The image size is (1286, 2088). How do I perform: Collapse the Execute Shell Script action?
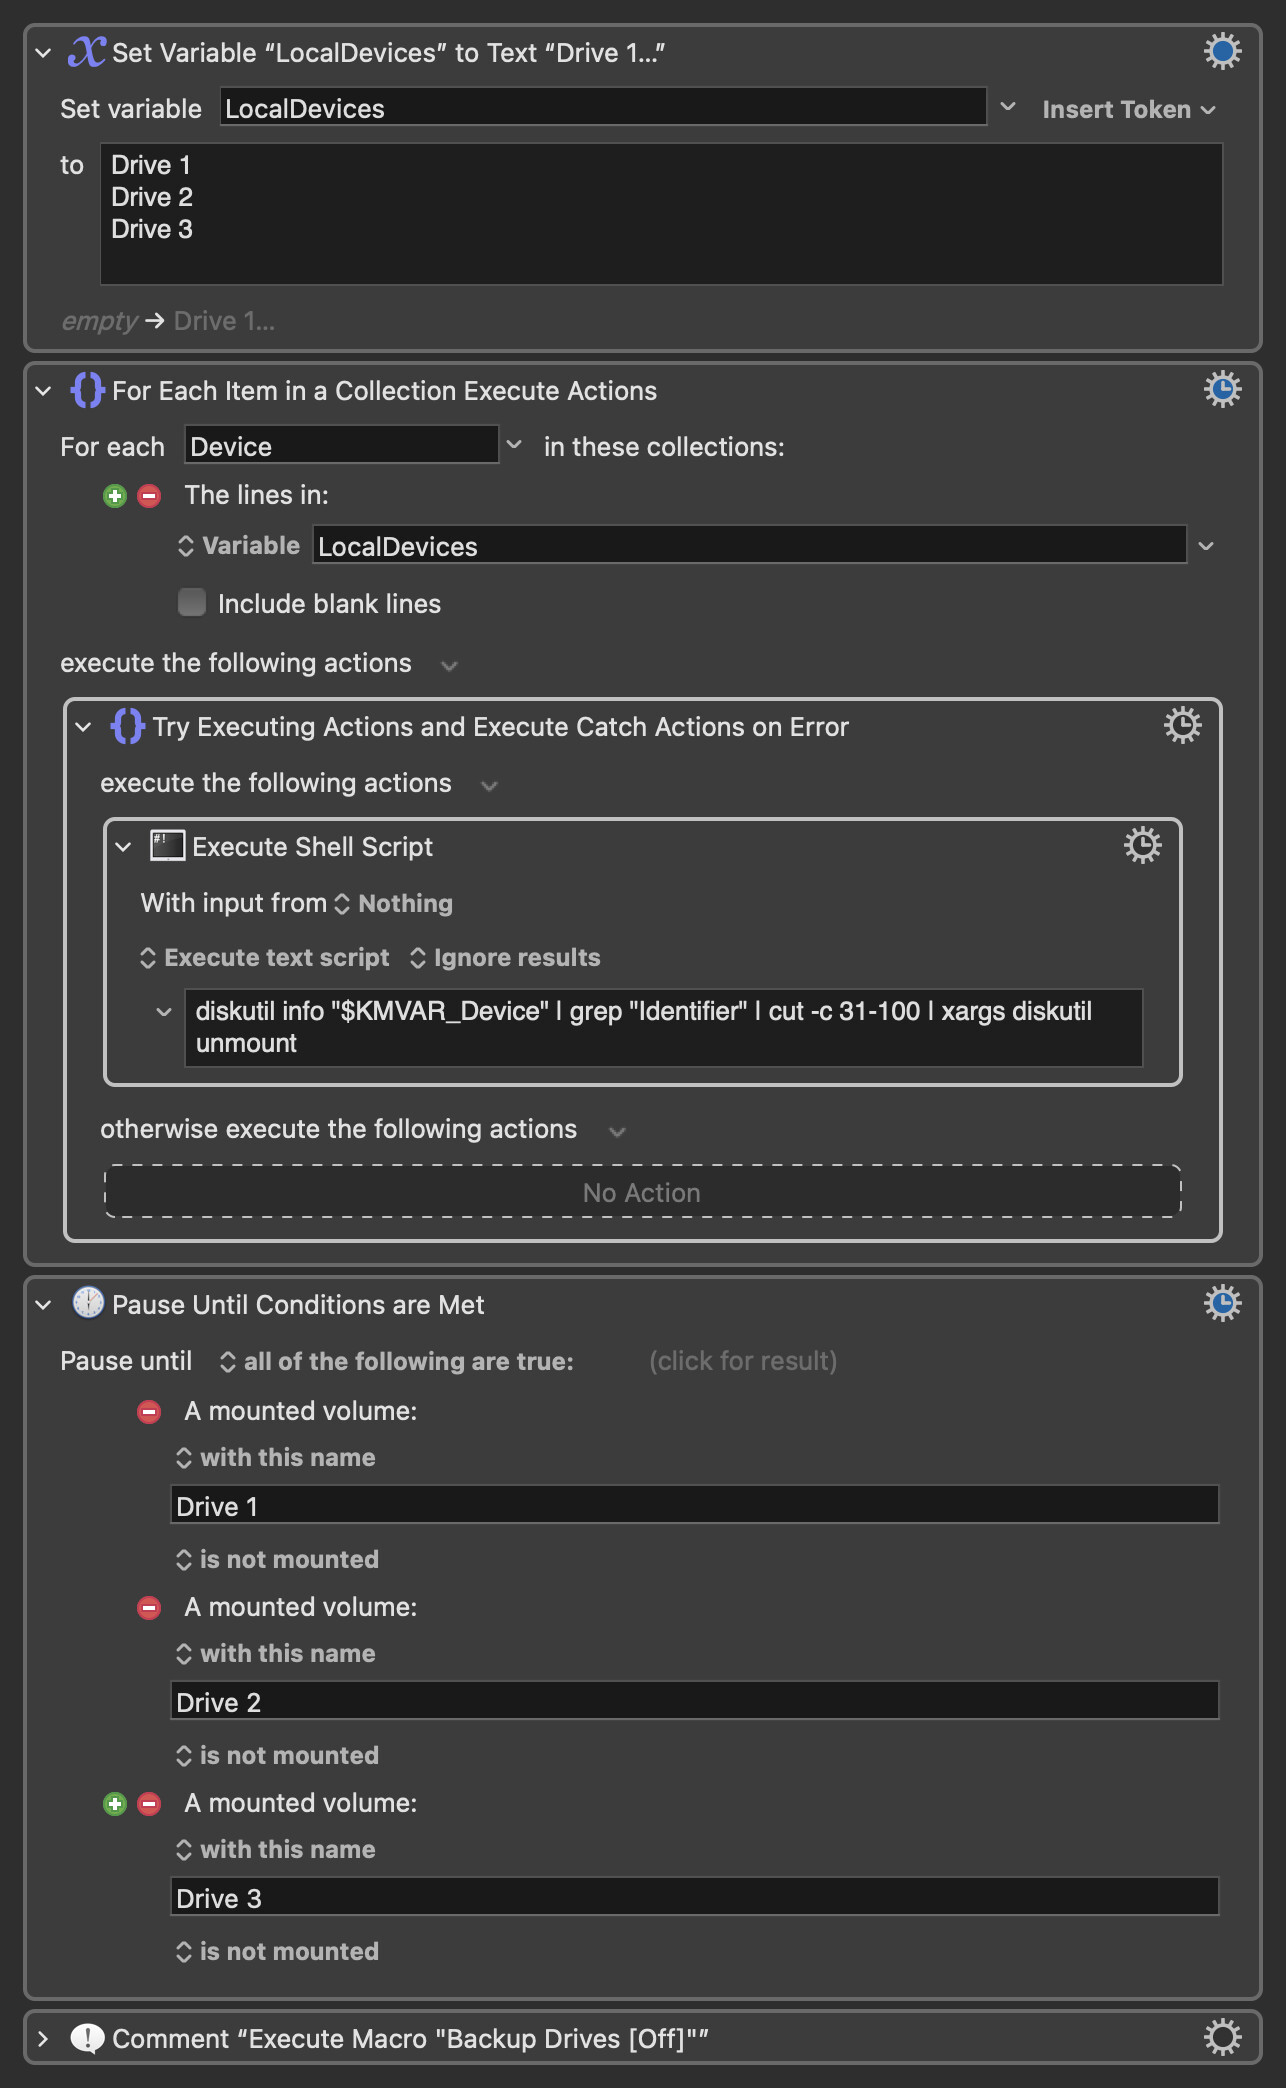point(123,847)
